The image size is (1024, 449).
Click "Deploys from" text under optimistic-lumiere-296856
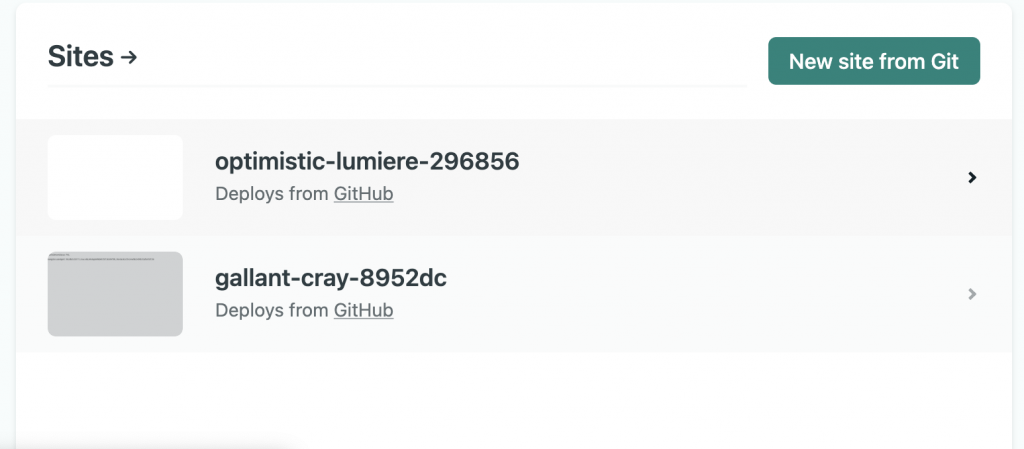click(x=271, y=194)
